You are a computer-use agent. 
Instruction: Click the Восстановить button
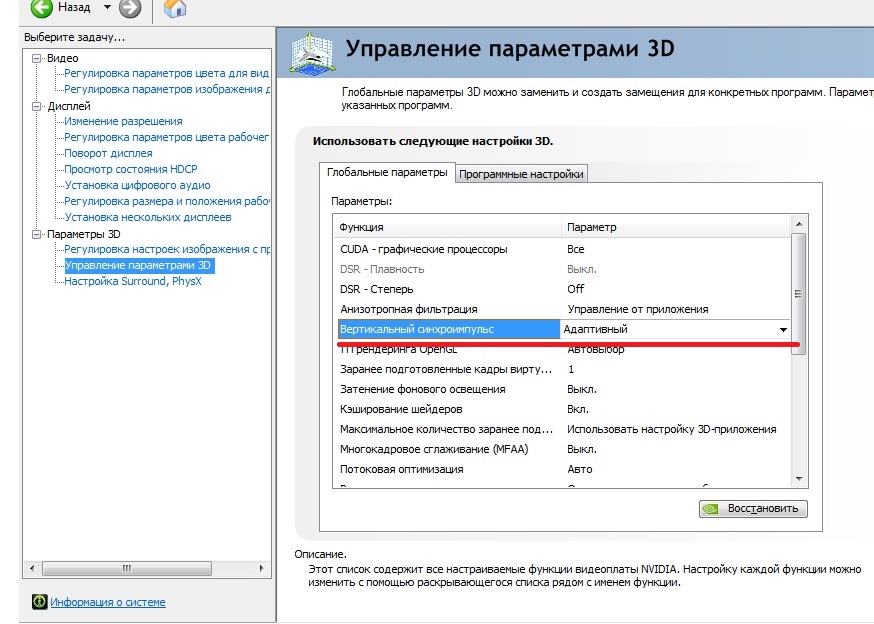753,509
